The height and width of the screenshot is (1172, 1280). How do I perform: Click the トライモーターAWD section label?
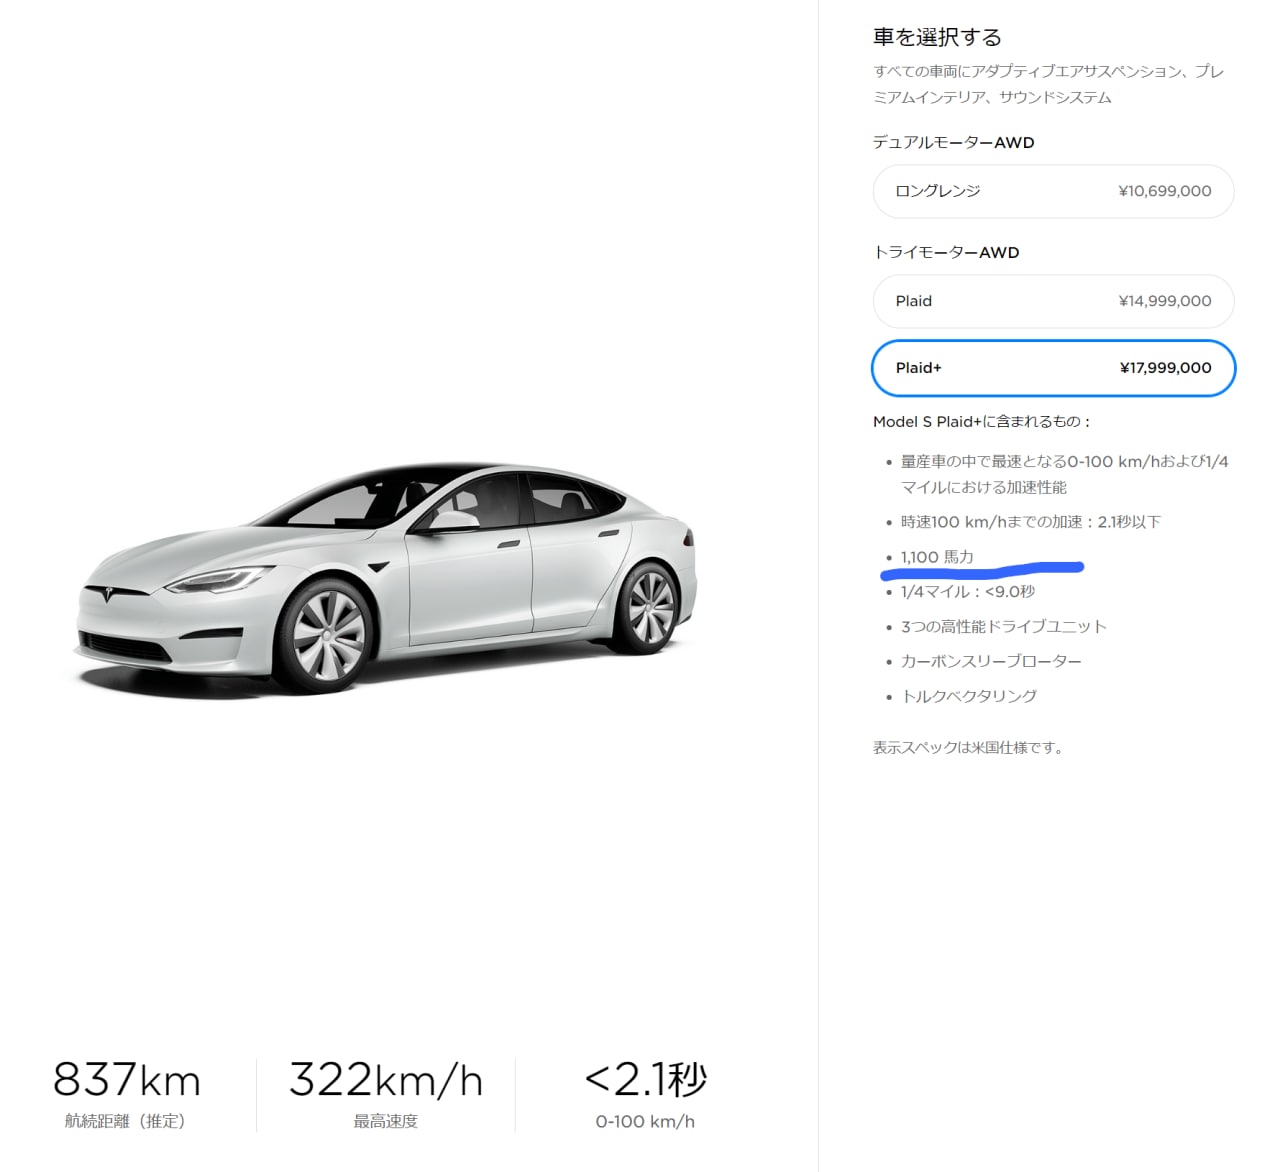click(946, 252)
